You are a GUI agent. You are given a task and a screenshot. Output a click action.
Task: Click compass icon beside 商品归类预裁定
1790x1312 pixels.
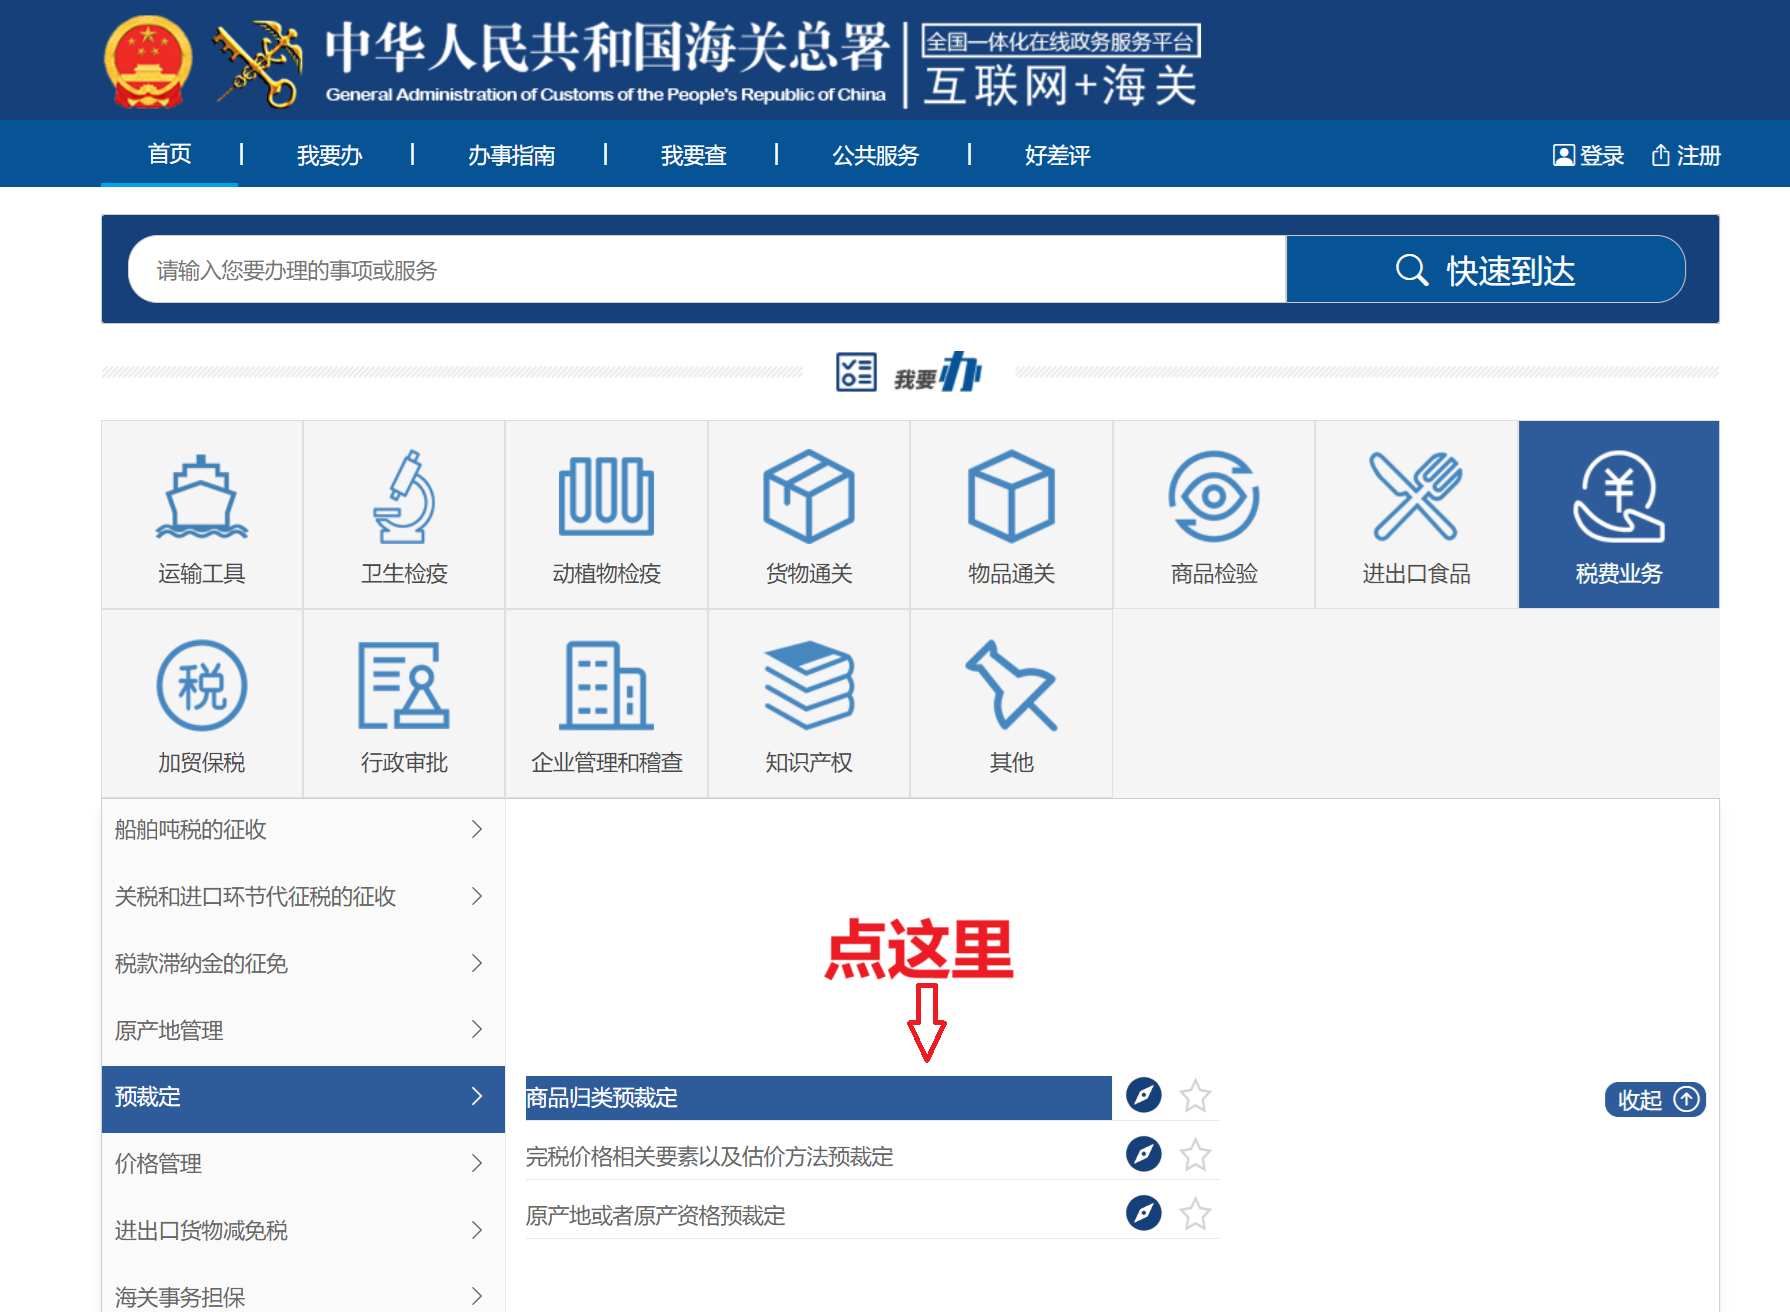pos(1143,1096)
